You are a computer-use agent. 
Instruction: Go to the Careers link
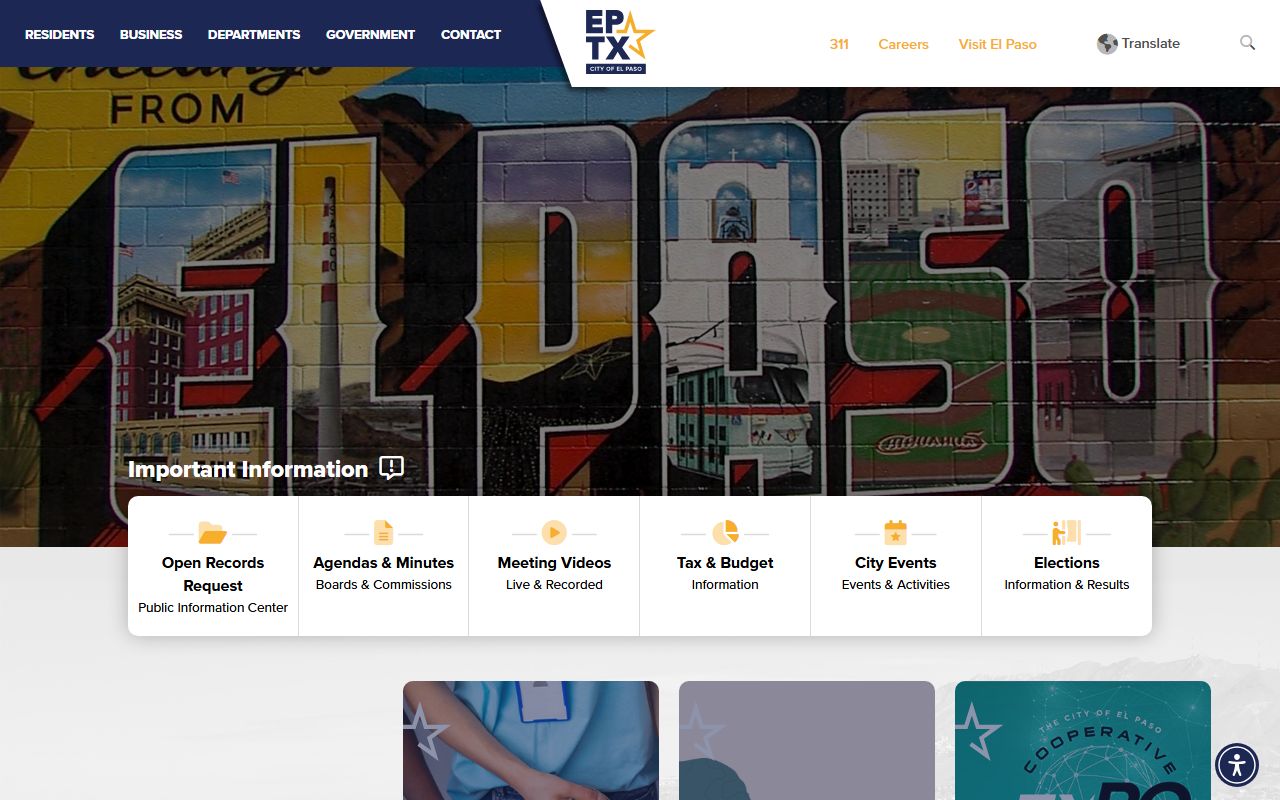coord(903,44)
